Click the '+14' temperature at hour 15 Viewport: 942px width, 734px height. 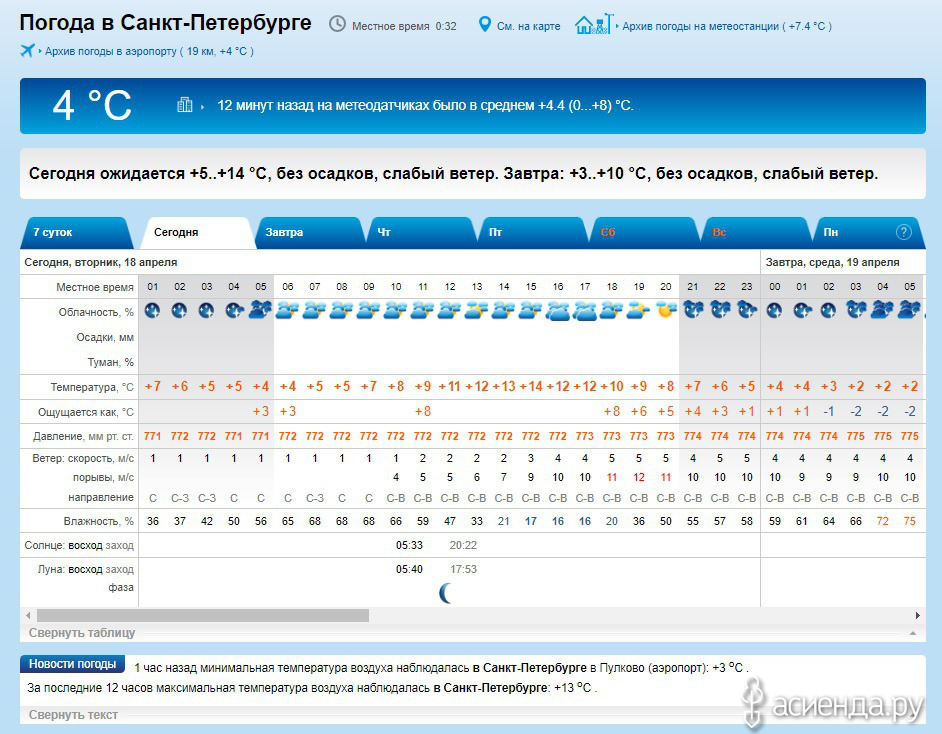pyautogui.click(x=530, y=387)
